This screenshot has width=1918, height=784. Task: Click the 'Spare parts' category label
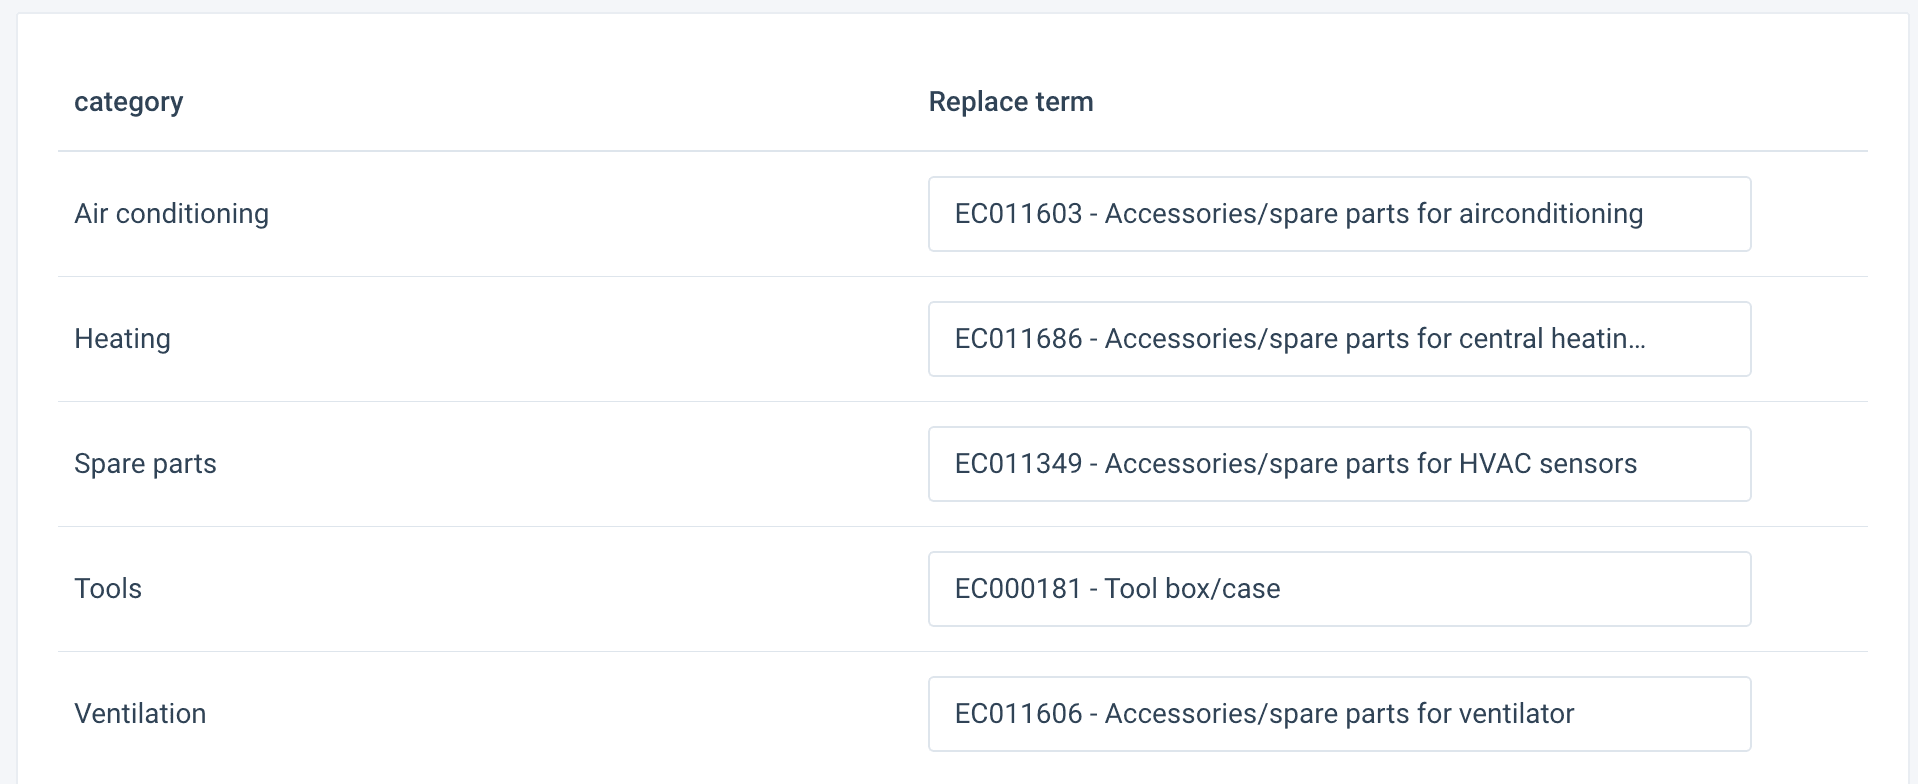(145, 464)
